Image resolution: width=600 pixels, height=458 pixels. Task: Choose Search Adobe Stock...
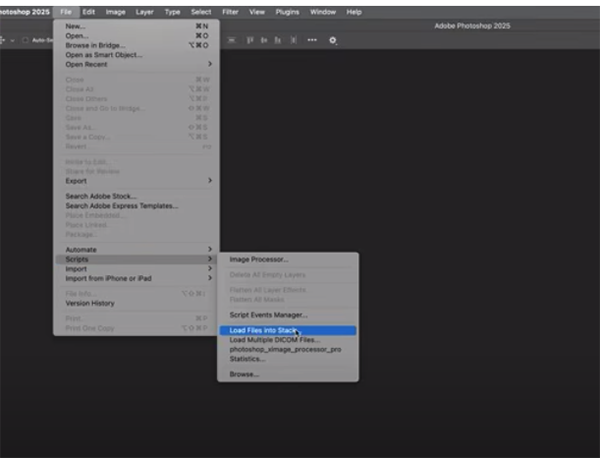[136, 196]
